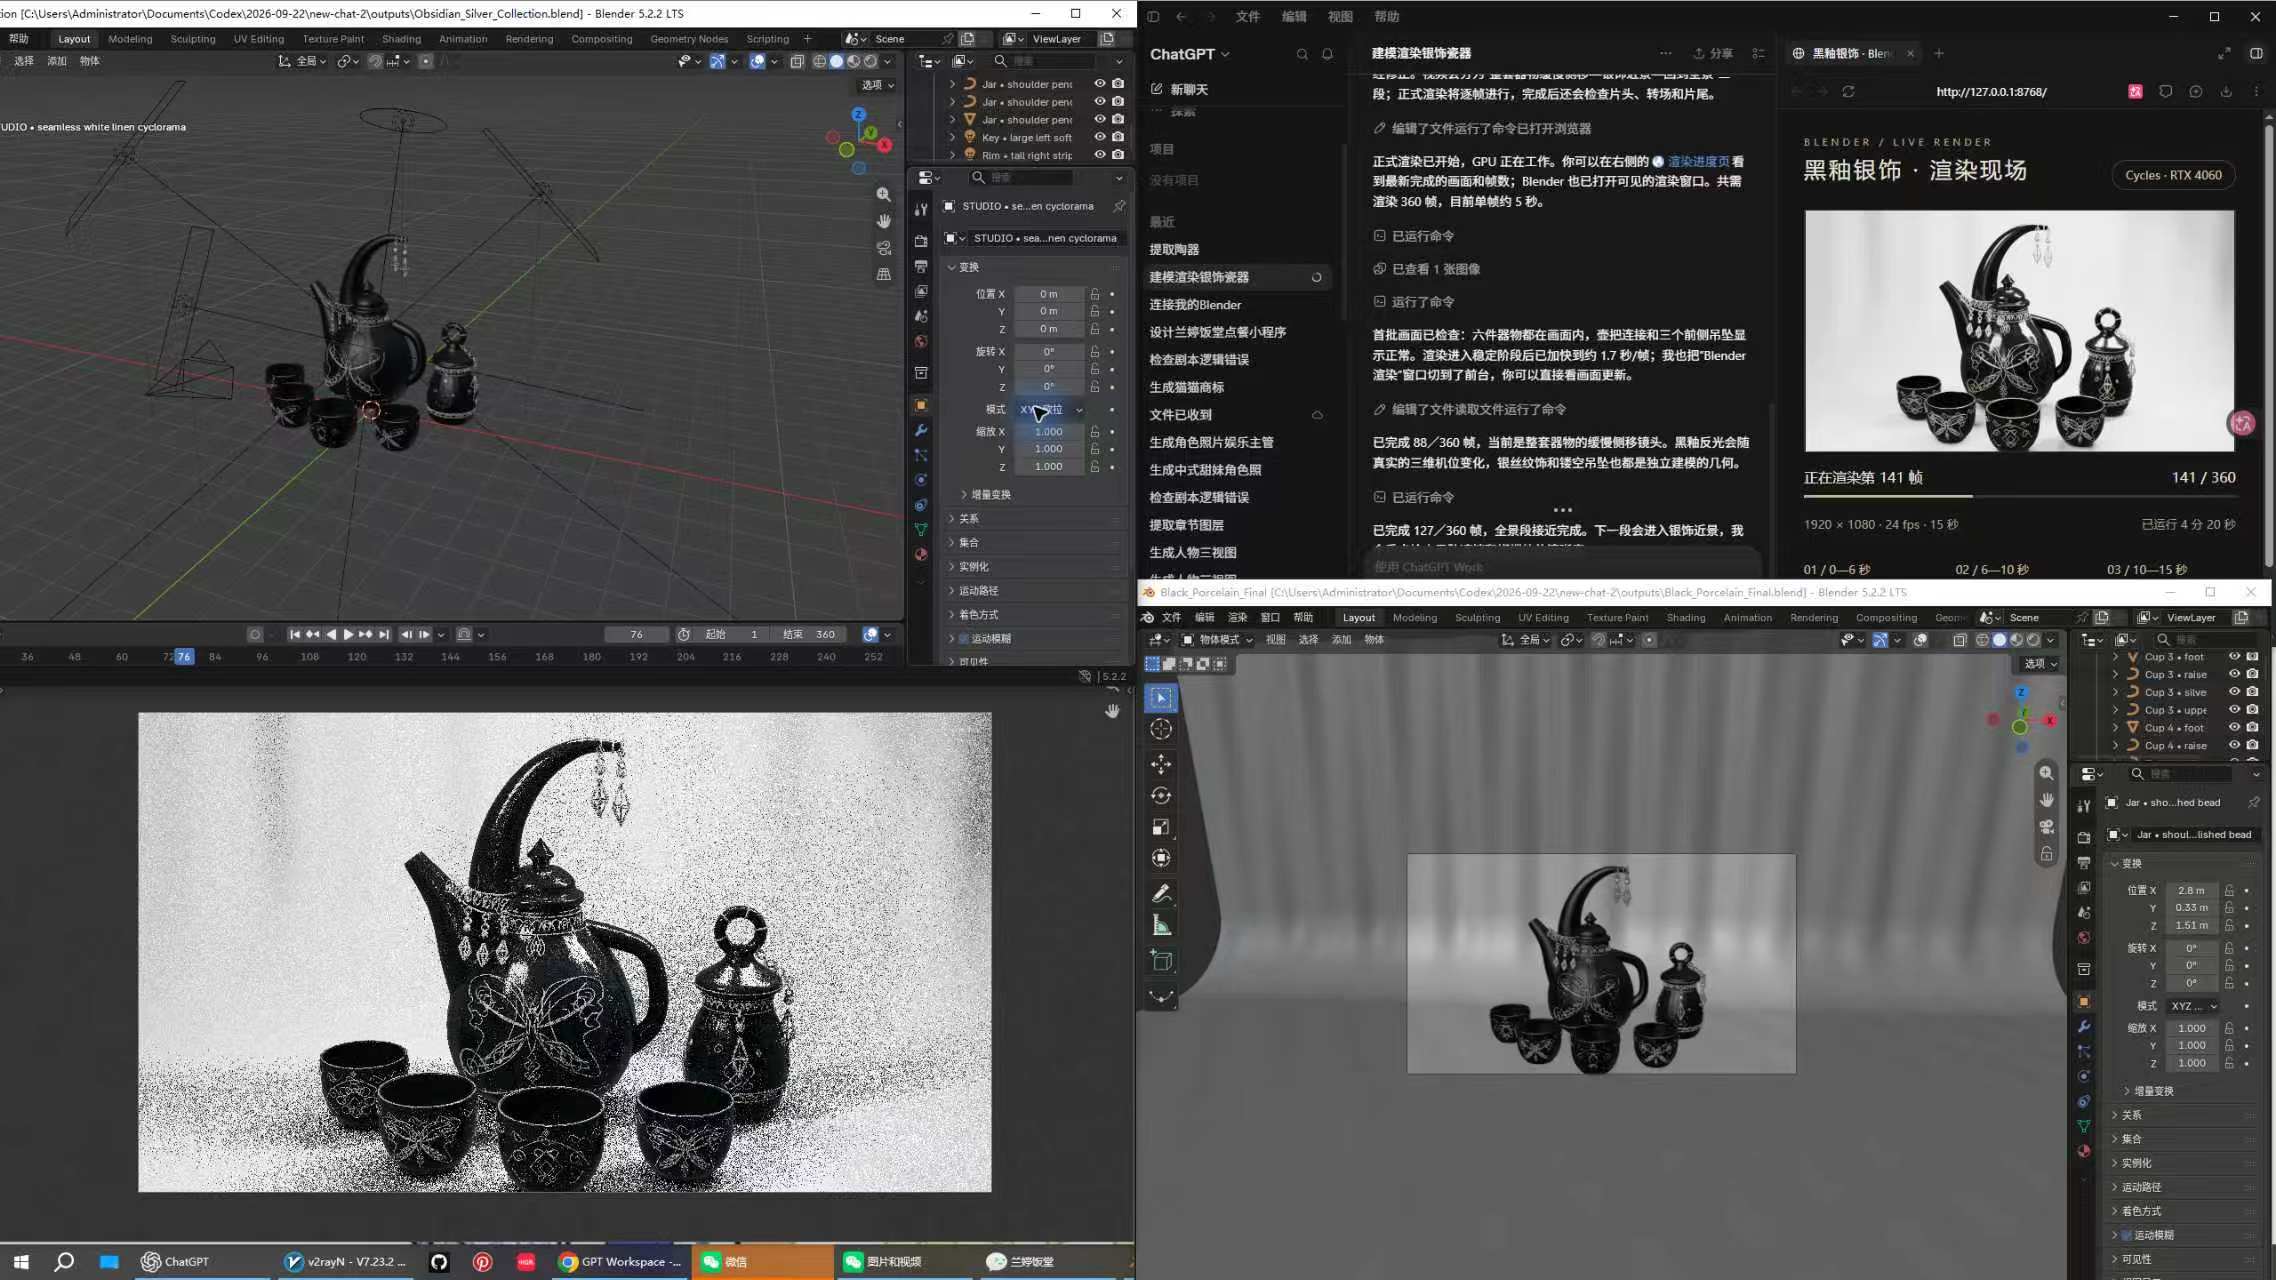Hide 'Cup 4 • foot' in lower Blender outliner
The height and width of the screenshot is (1280, 2276).
coord(2234,727)
